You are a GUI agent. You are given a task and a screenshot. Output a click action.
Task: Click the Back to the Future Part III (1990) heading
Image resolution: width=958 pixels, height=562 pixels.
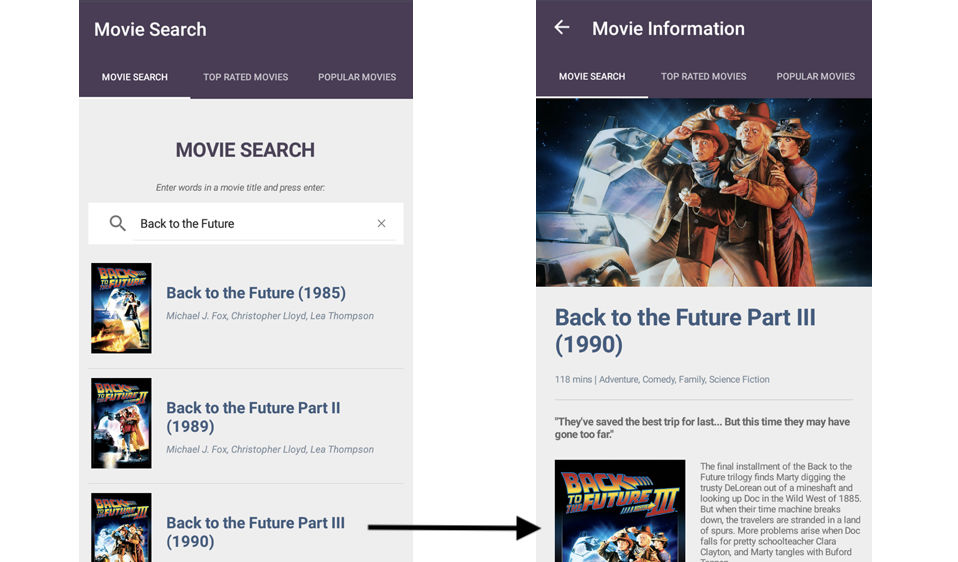point(685,330)
